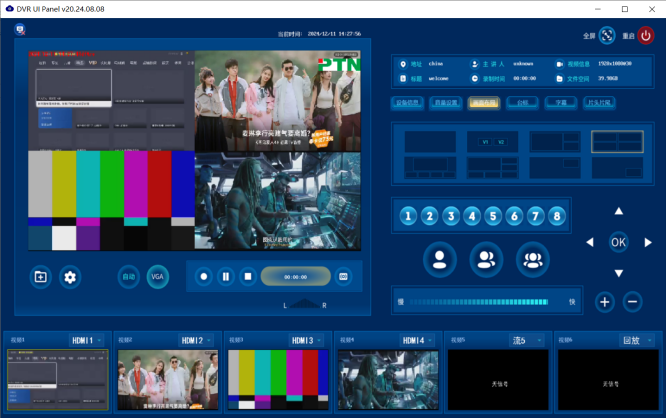This screenshot has width=666, height=418.
Task: Click the L-R audio balance indicator
Action: pyautogui.click(x=305, y=304)
